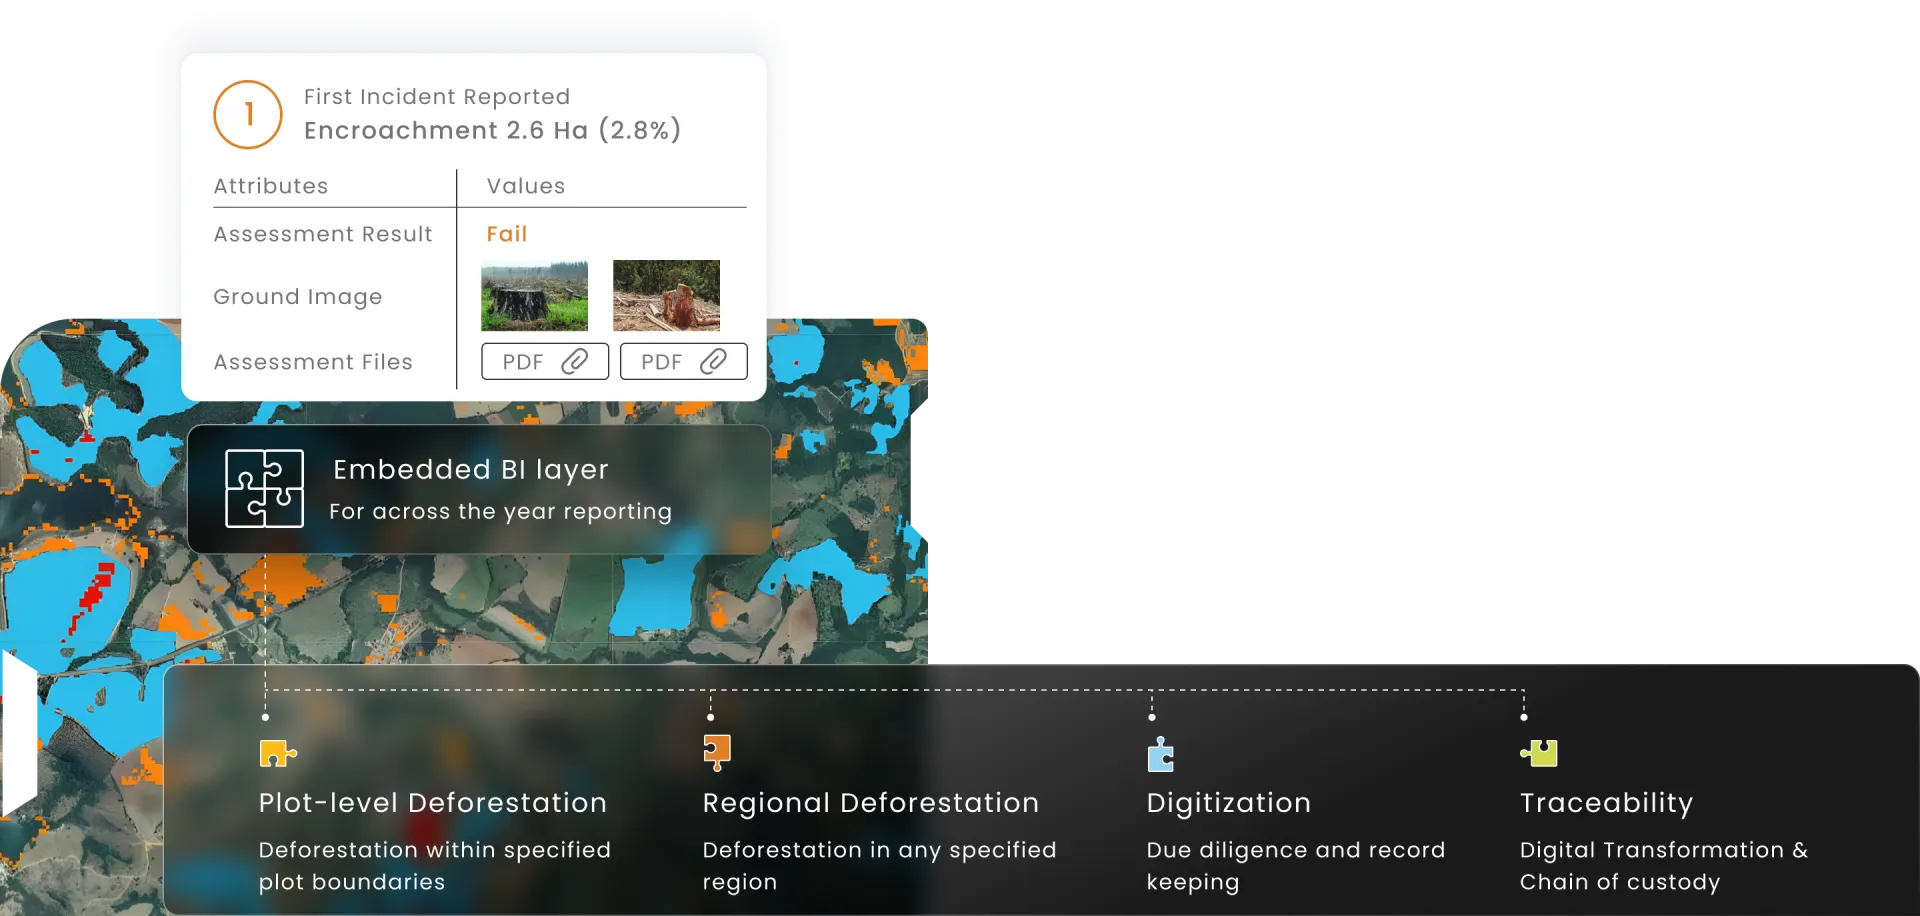Select the Digitization heading
The width and height of the screenshot is (1920, 916).
tap(1229, 803)
